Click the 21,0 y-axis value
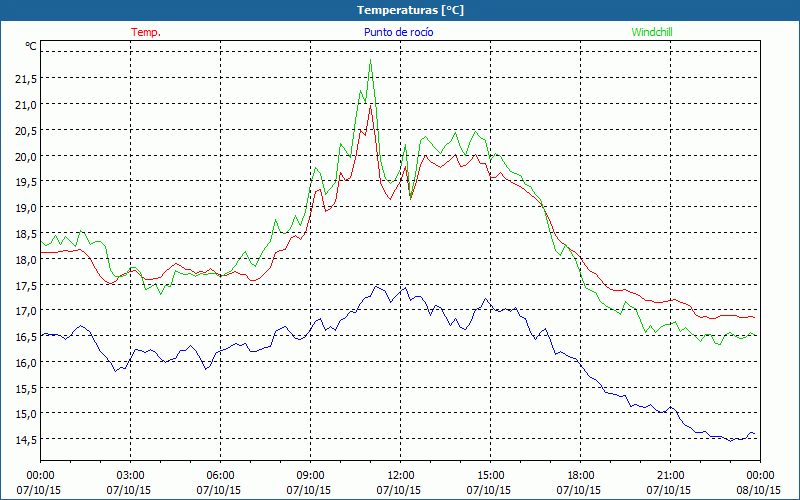This screenshot has height=500, width=800. click(x=26, y=105)
